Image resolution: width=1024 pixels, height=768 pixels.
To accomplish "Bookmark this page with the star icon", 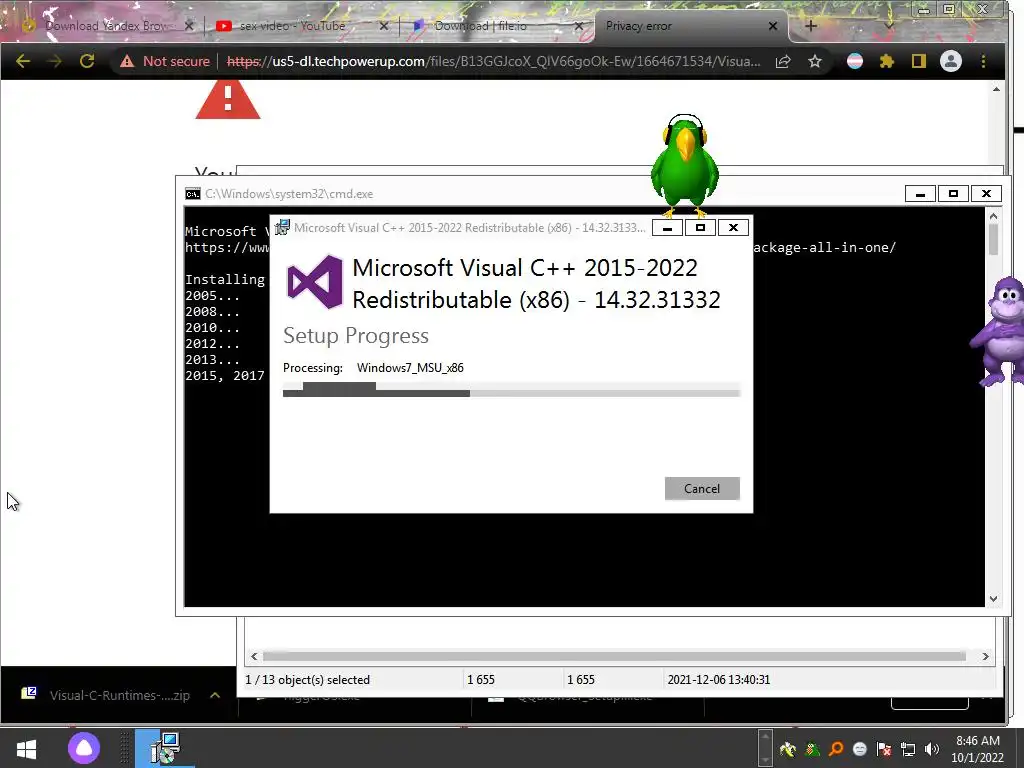I will pyautogui.click(x=814, y=61).
